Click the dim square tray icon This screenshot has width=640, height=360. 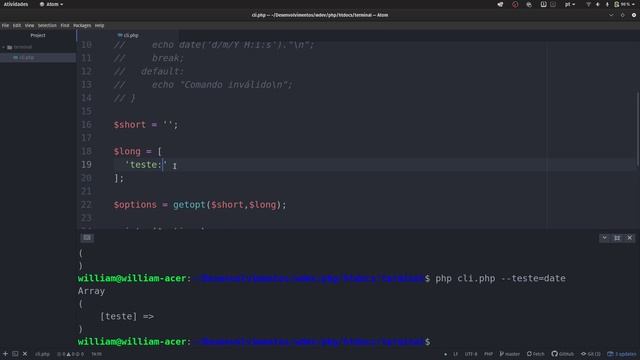[553, 4]
